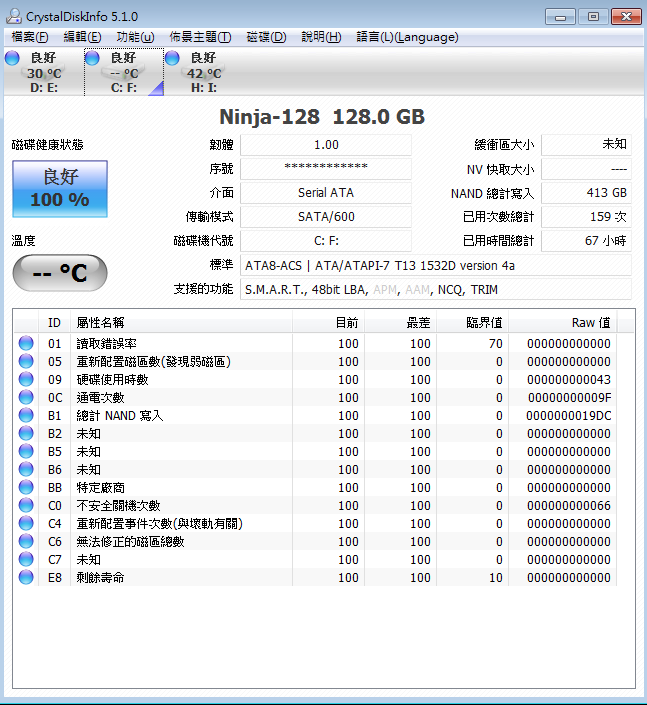
Task: Click status icon for attribute B1
Action: (26, 415)
